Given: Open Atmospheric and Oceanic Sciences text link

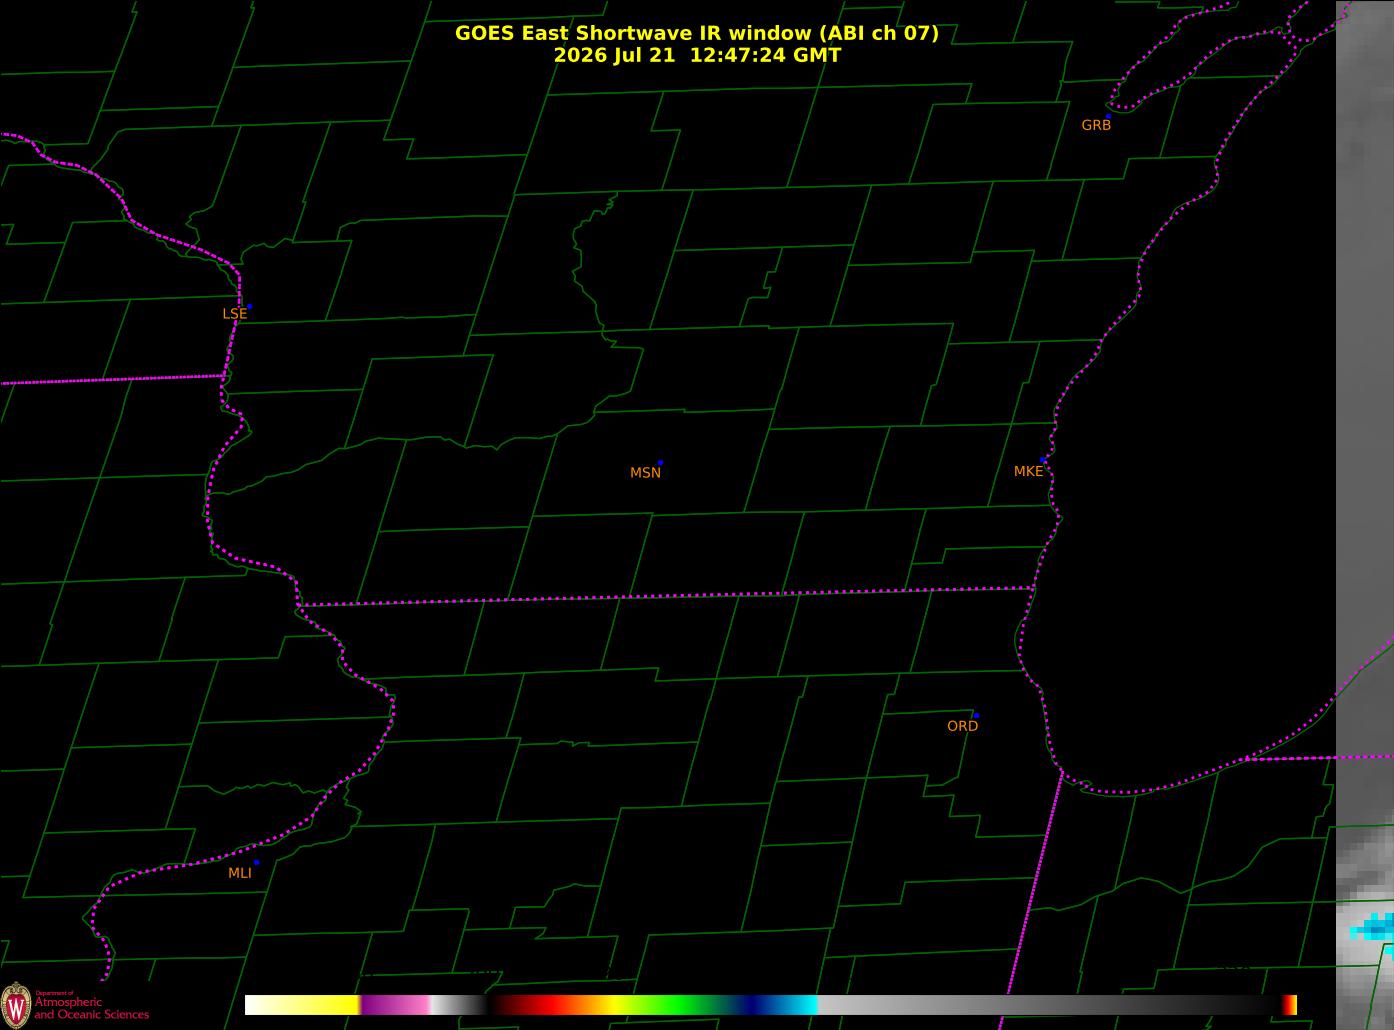Looking at the screenshot, I should point(91,1008).
